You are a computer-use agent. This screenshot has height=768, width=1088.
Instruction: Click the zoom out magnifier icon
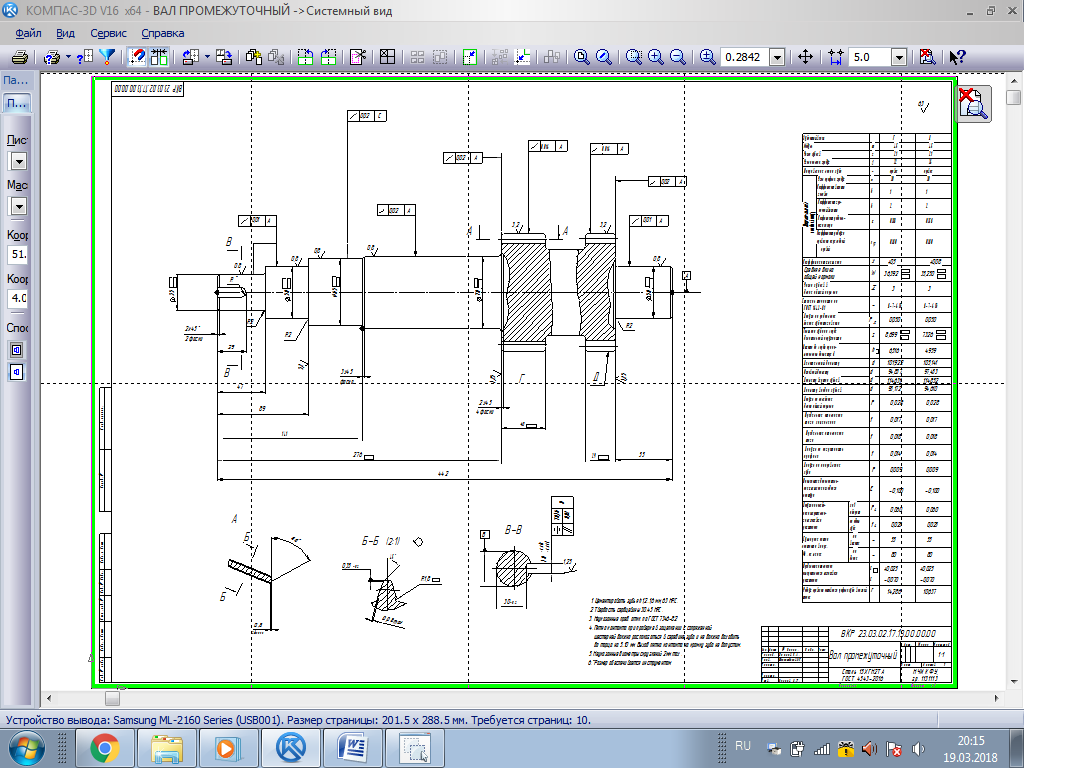pos(678,57)
